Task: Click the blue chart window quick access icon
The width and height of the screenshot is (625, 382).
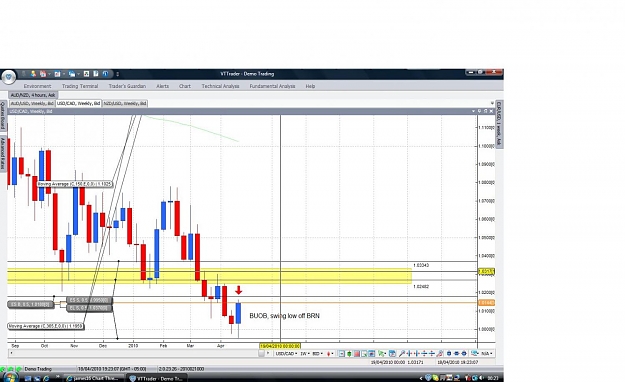Action: tap(57, 74)
